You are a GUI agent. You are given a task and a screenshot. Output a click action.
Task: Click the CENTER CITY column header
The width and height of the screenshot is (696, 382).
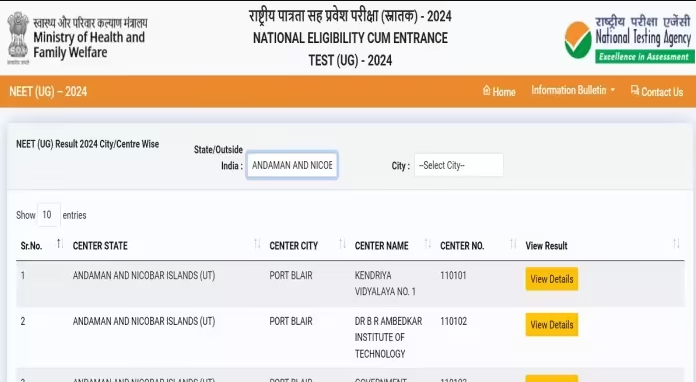click(x=293, y=246)
